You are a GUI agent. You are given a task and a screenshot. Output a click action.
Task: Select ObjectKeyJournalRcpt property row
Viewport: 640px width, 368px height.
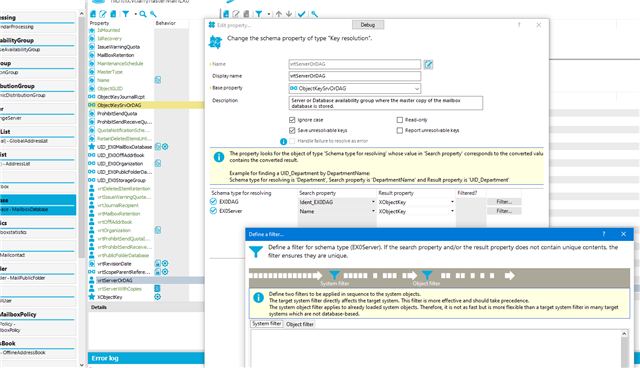coord(121,97)
